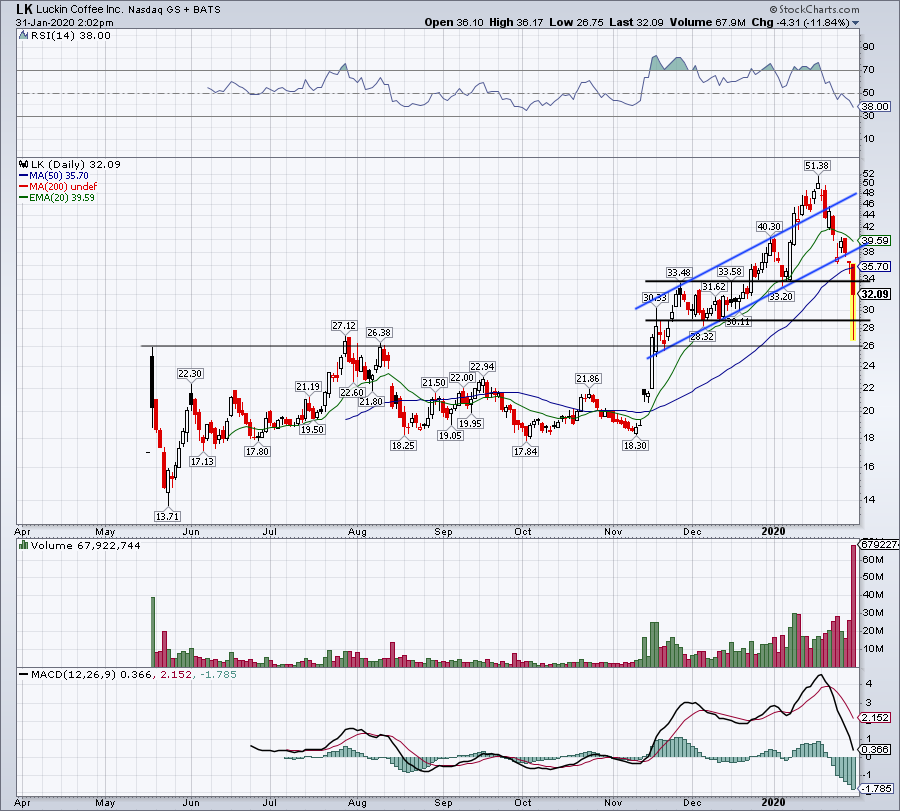This screenshot has height=811, width=900.
Task: Click the RSI(14) 38.00 panel label
Action: 71,36
